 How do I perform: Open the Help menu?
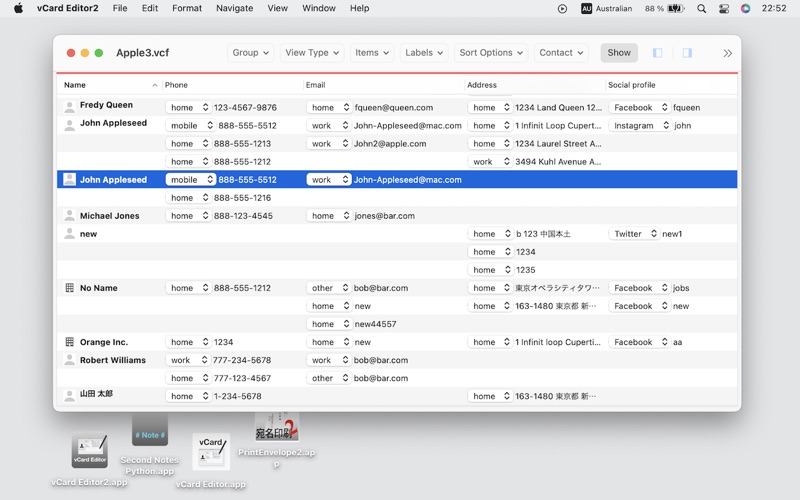pos(359,8)
